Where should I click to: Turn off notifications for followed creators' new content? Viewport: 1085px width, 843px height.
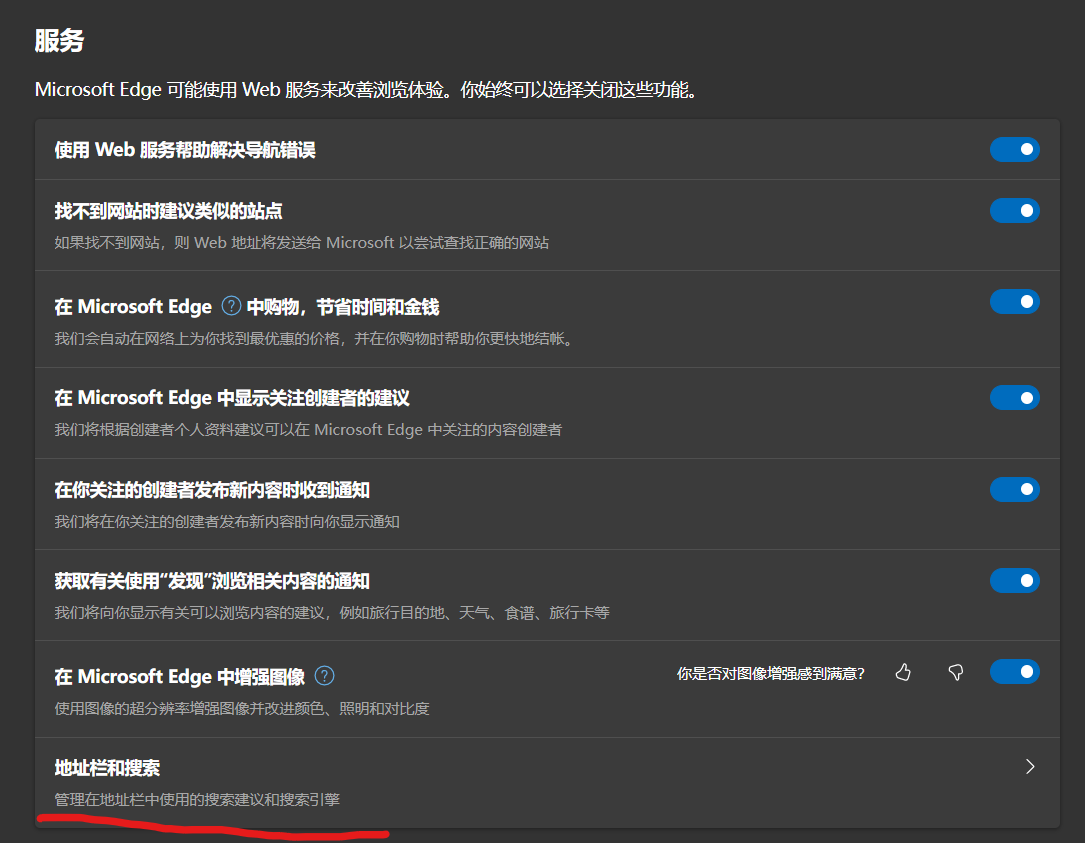(1015, 489)
